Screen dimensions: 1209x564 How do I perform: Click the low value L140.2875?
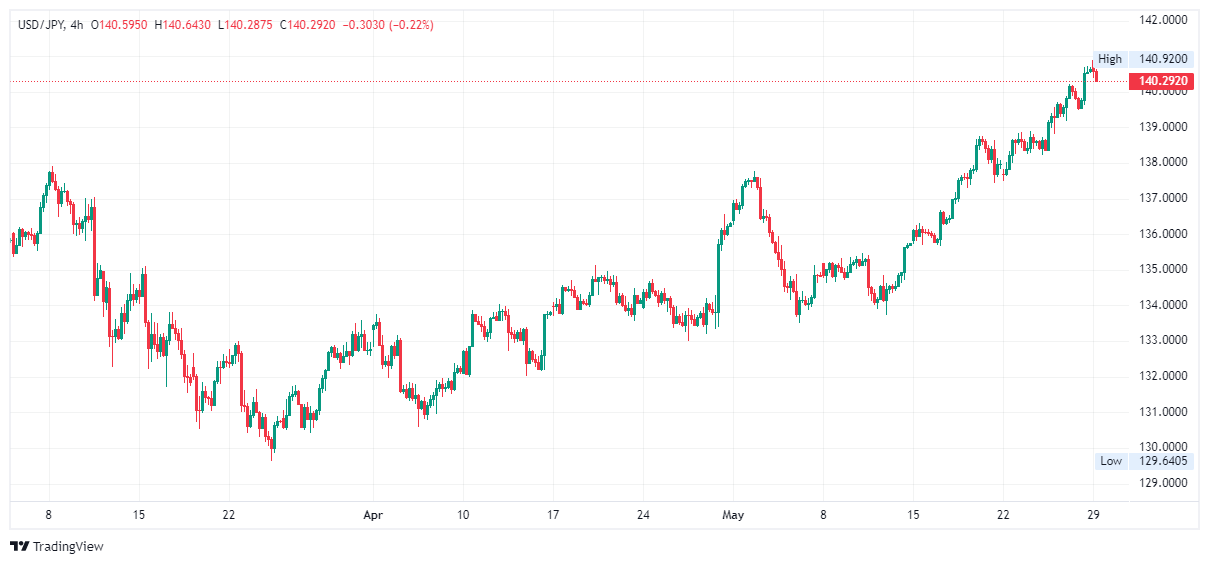(x=245, y=24)
